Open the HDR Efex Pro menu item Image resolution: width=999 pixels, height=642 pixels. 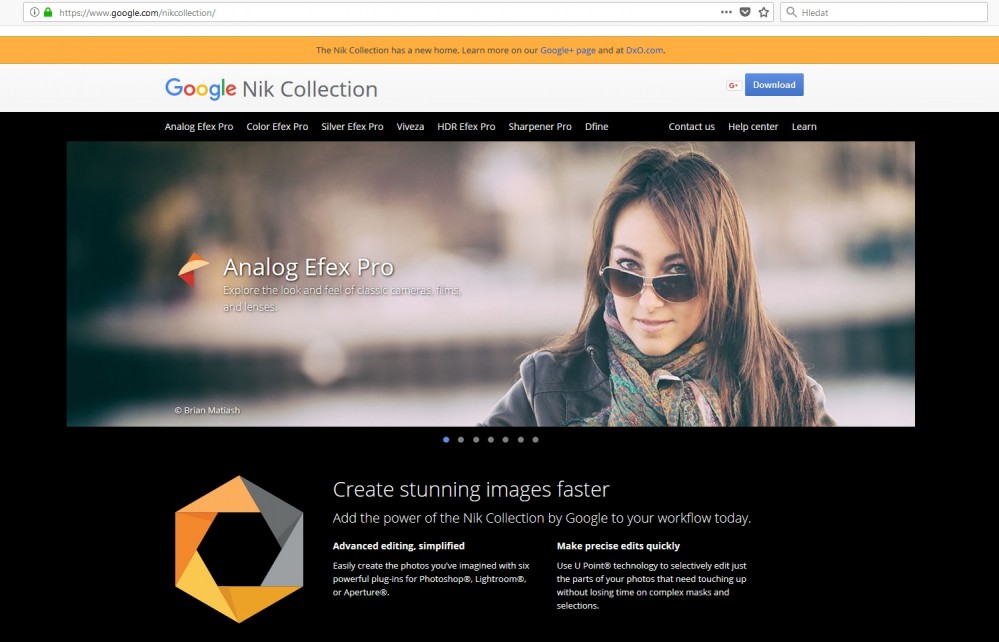pyautogui.click(x=466, y=127)
